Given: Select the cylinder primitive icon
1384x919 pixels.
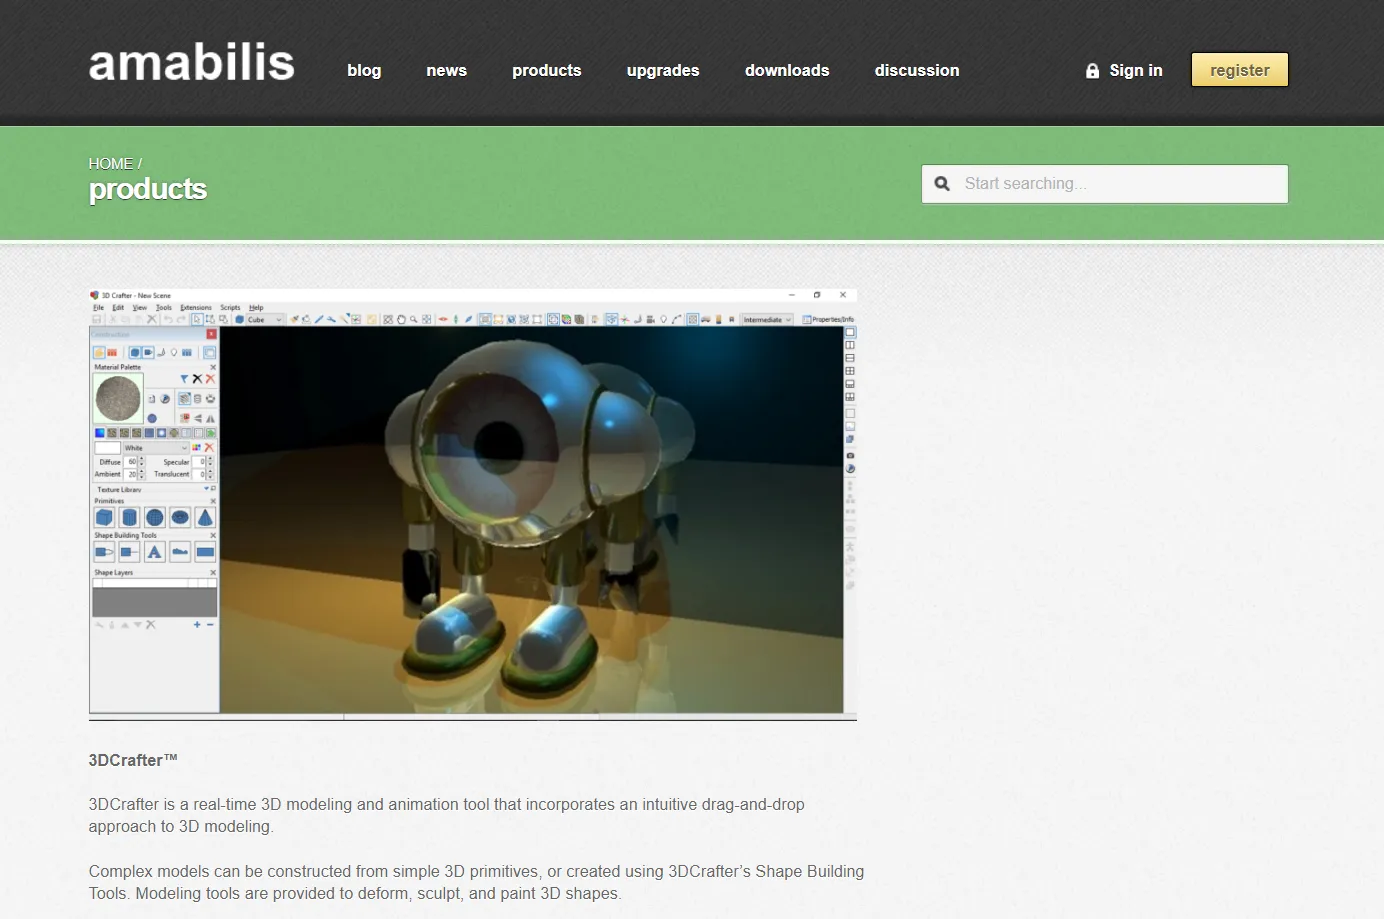Looking at the screenshot, I should pos(129,517).
